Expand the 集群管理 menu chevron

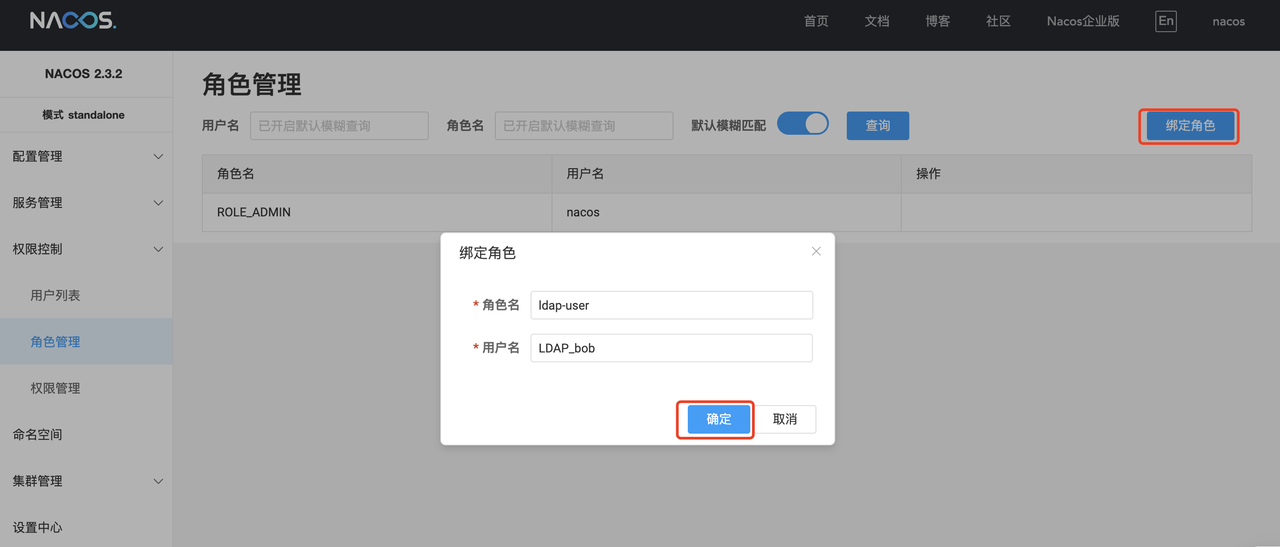pos(158,481)
